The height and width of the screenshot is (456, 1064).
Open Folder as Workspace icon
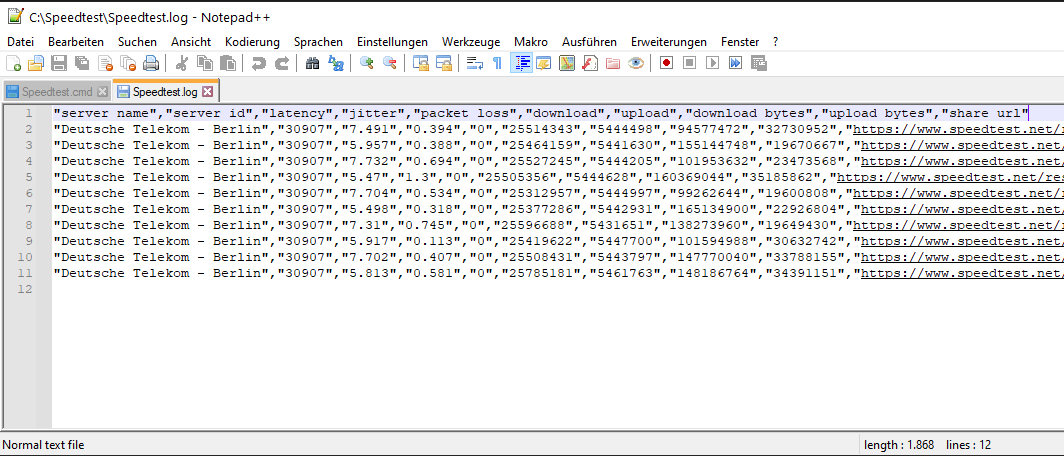point(613,64)
